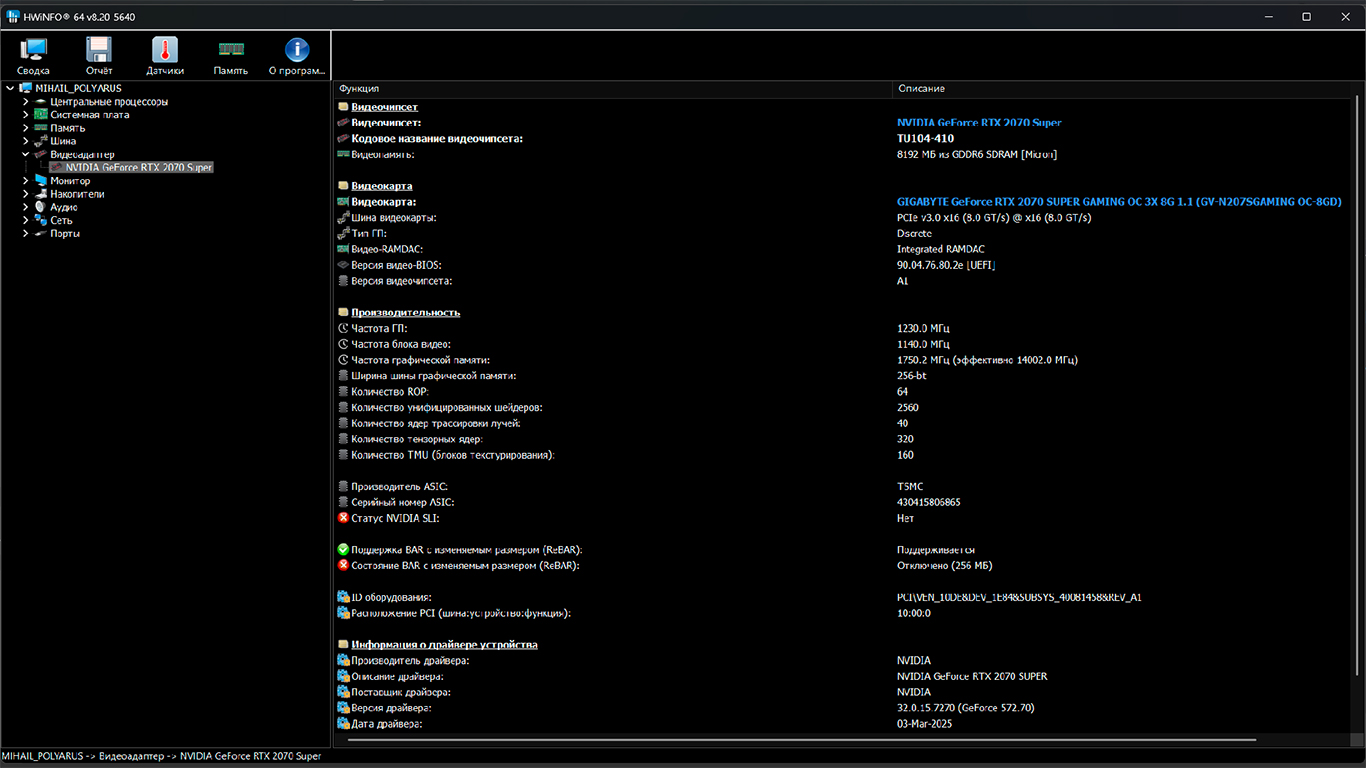Click the clock icon next to Частота блока видео
1366x768 pixels.
pos(343,344)
